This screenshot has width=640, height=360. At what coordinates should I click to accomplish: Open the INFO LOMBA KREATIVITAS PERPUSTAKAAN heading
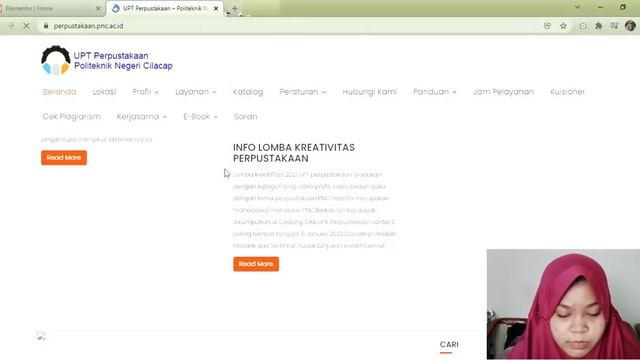294,153
